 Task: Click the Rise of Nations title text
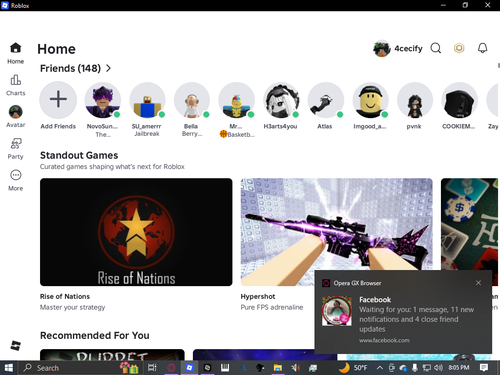[x=65, y=296]
